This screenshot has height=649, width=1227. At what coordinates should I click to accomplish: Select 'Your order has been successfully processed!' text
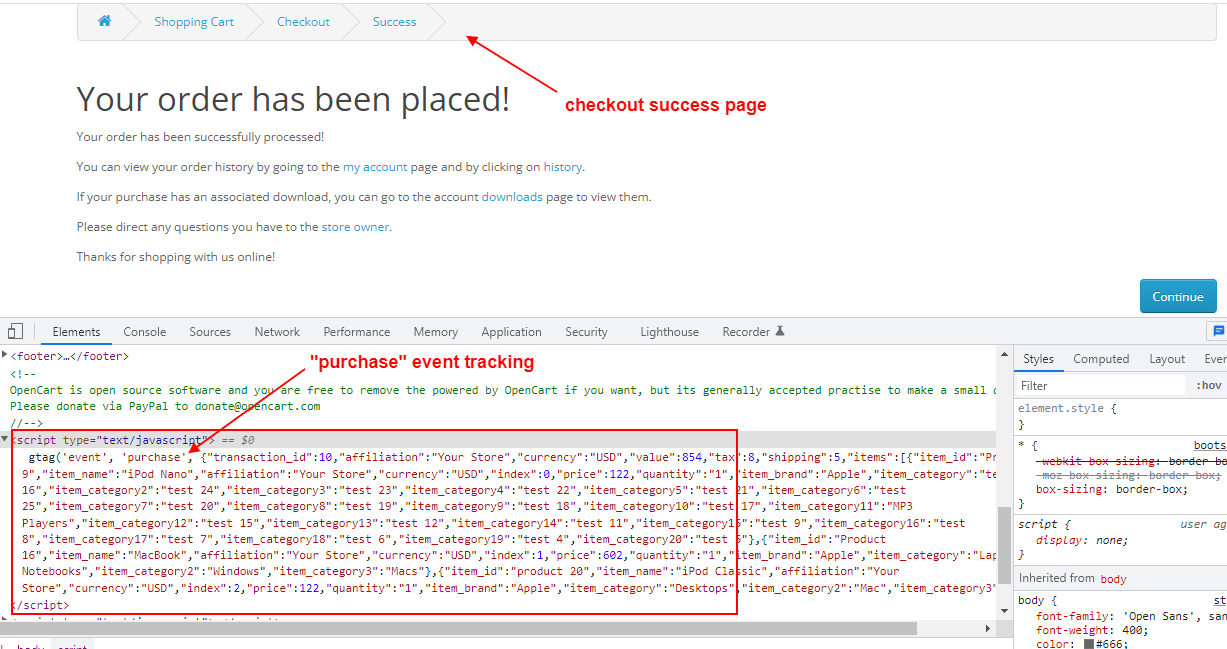200,137
